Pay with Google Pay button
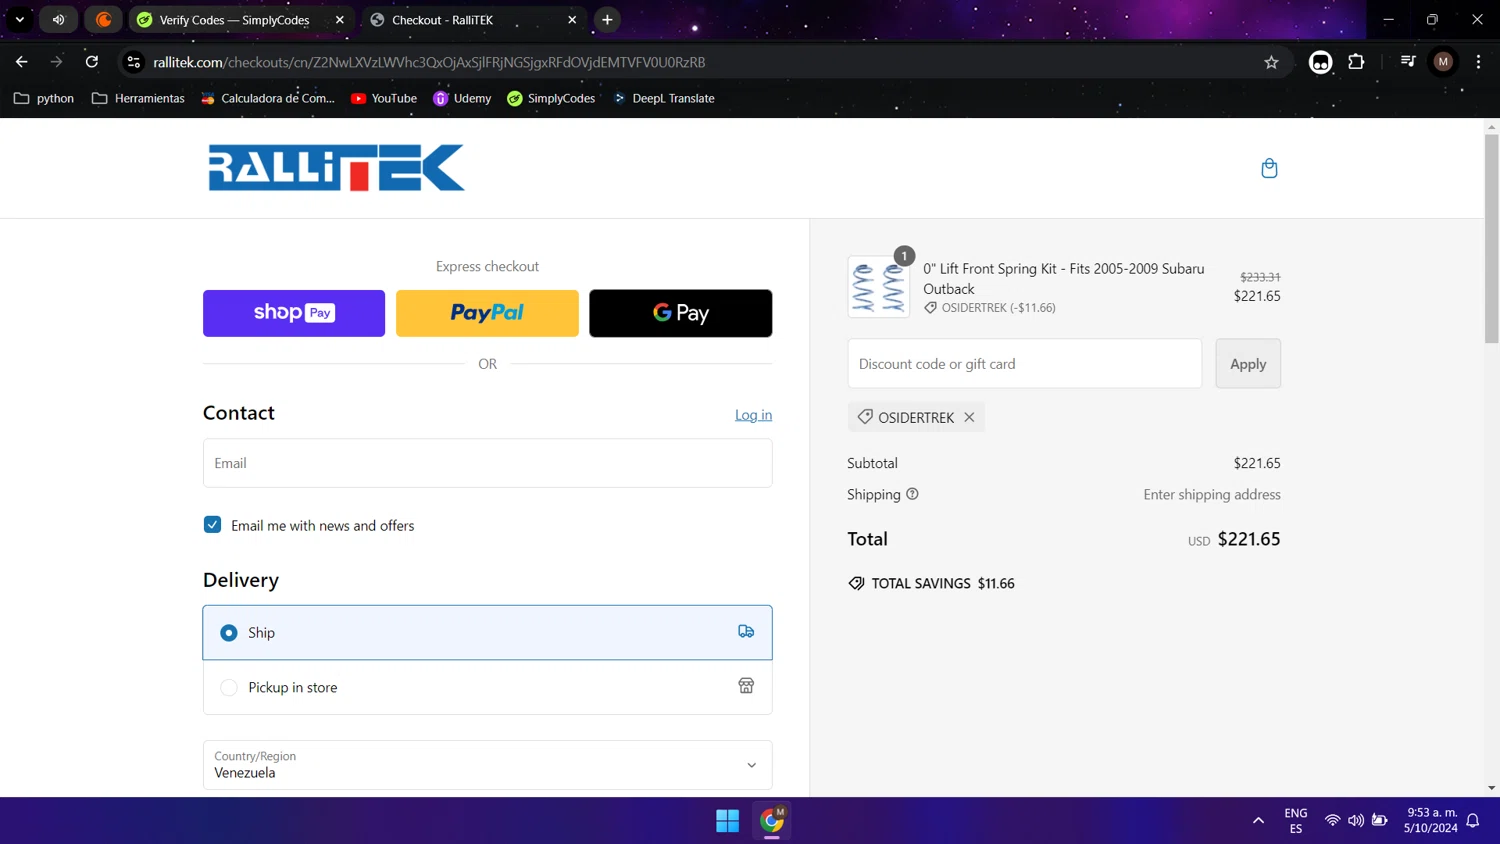The height and width of the screenshot is (844, 1500). [680, 313]
